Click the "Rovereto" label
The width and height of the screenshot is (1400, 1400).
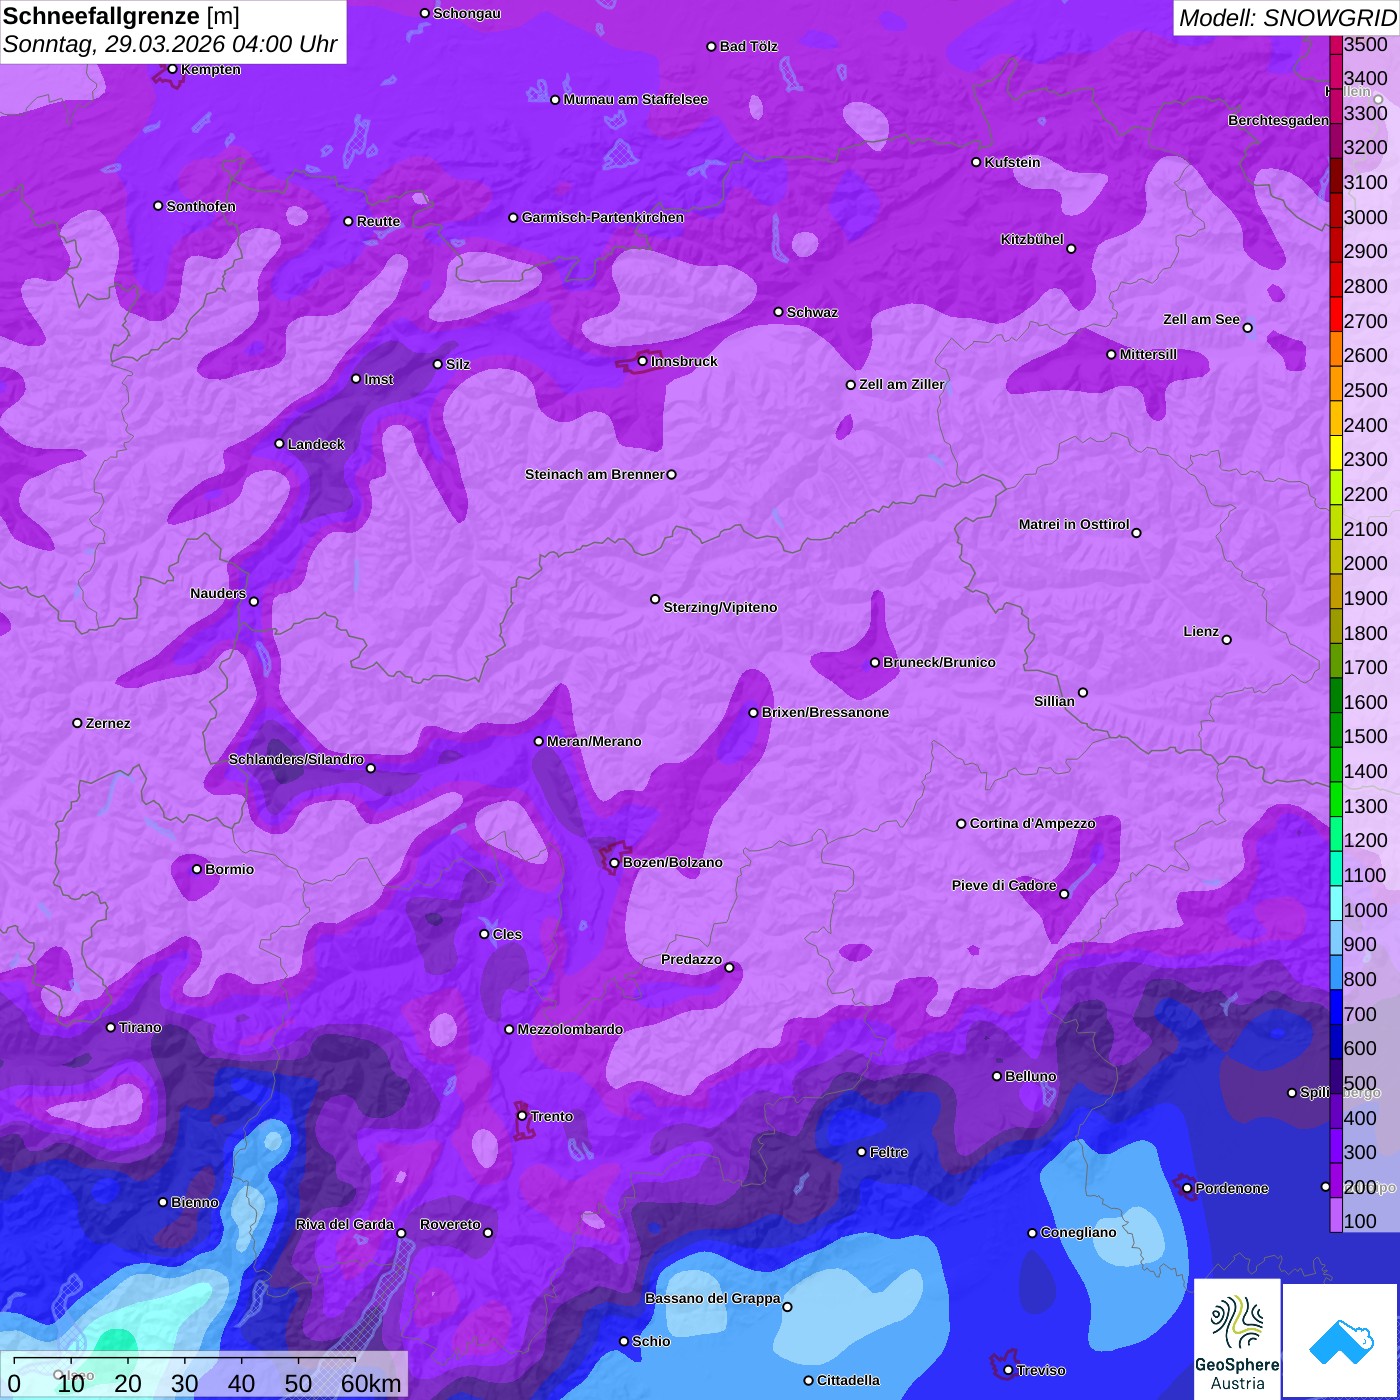click(450, 1224)
